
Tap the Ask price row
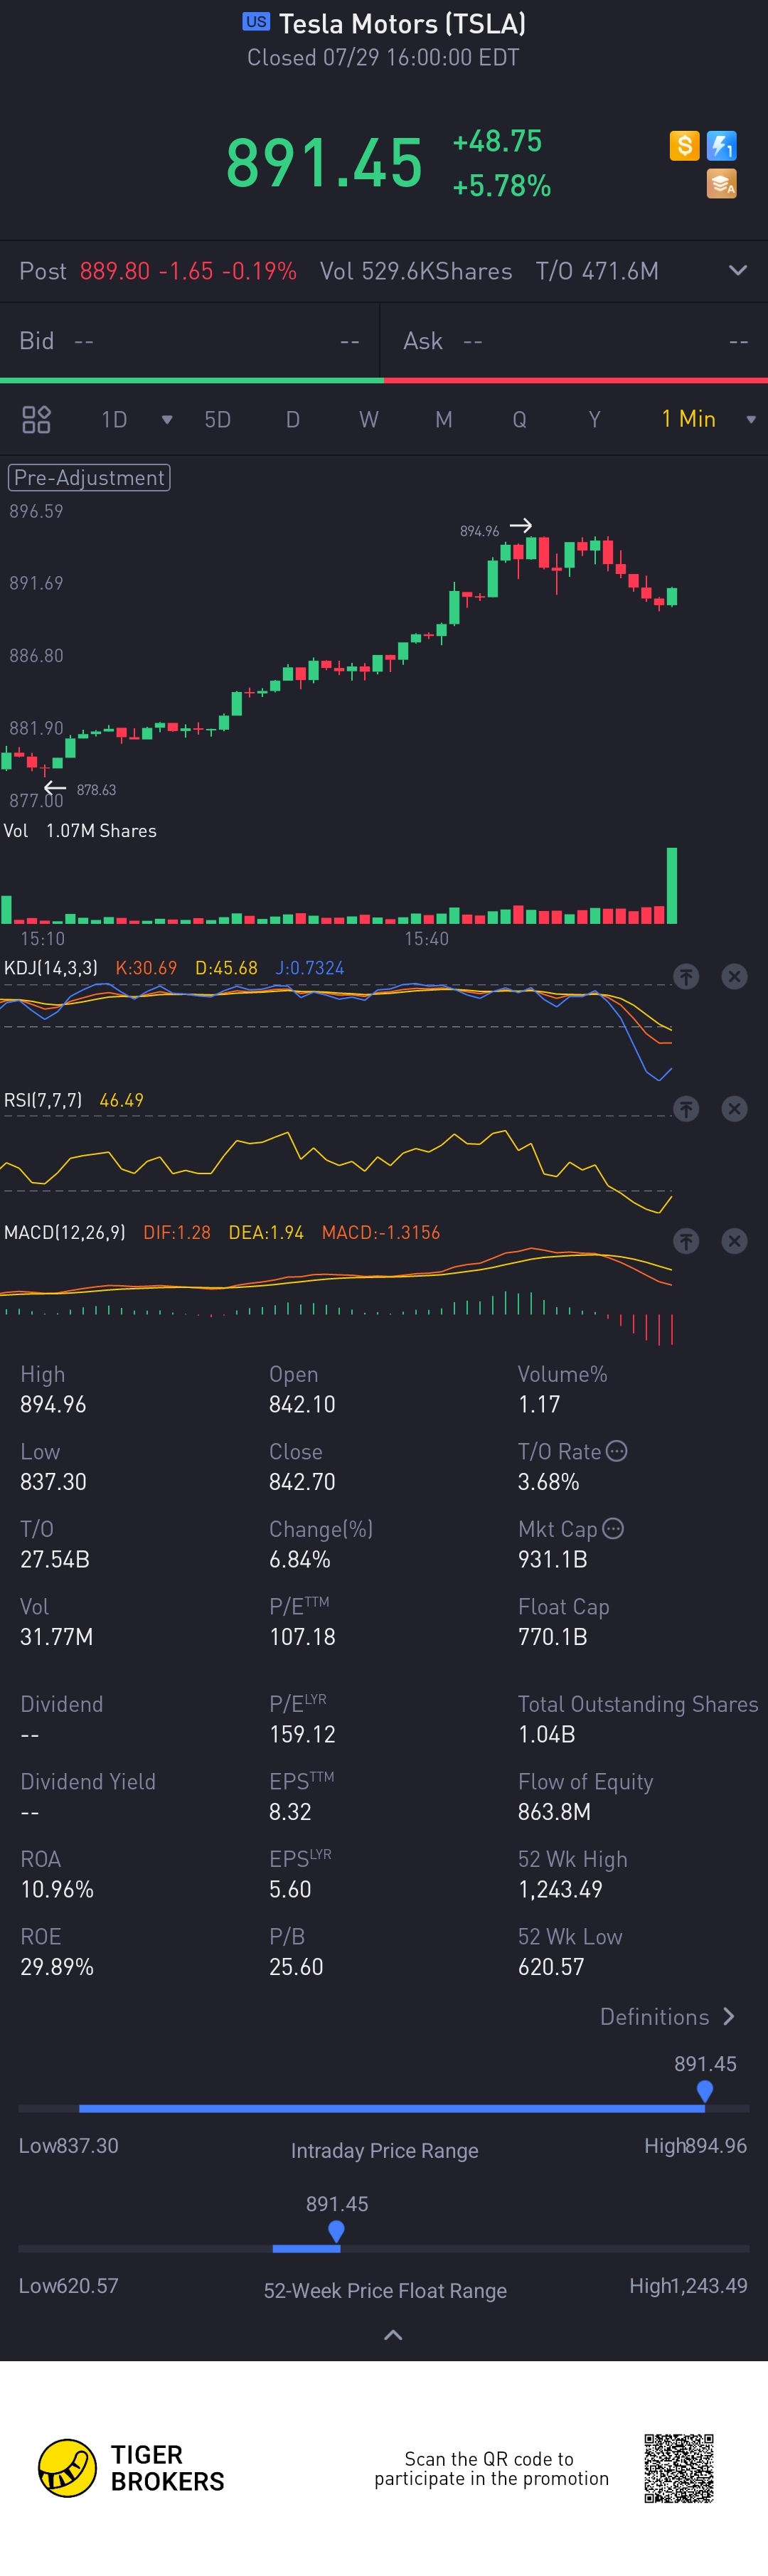pos(575,341)
